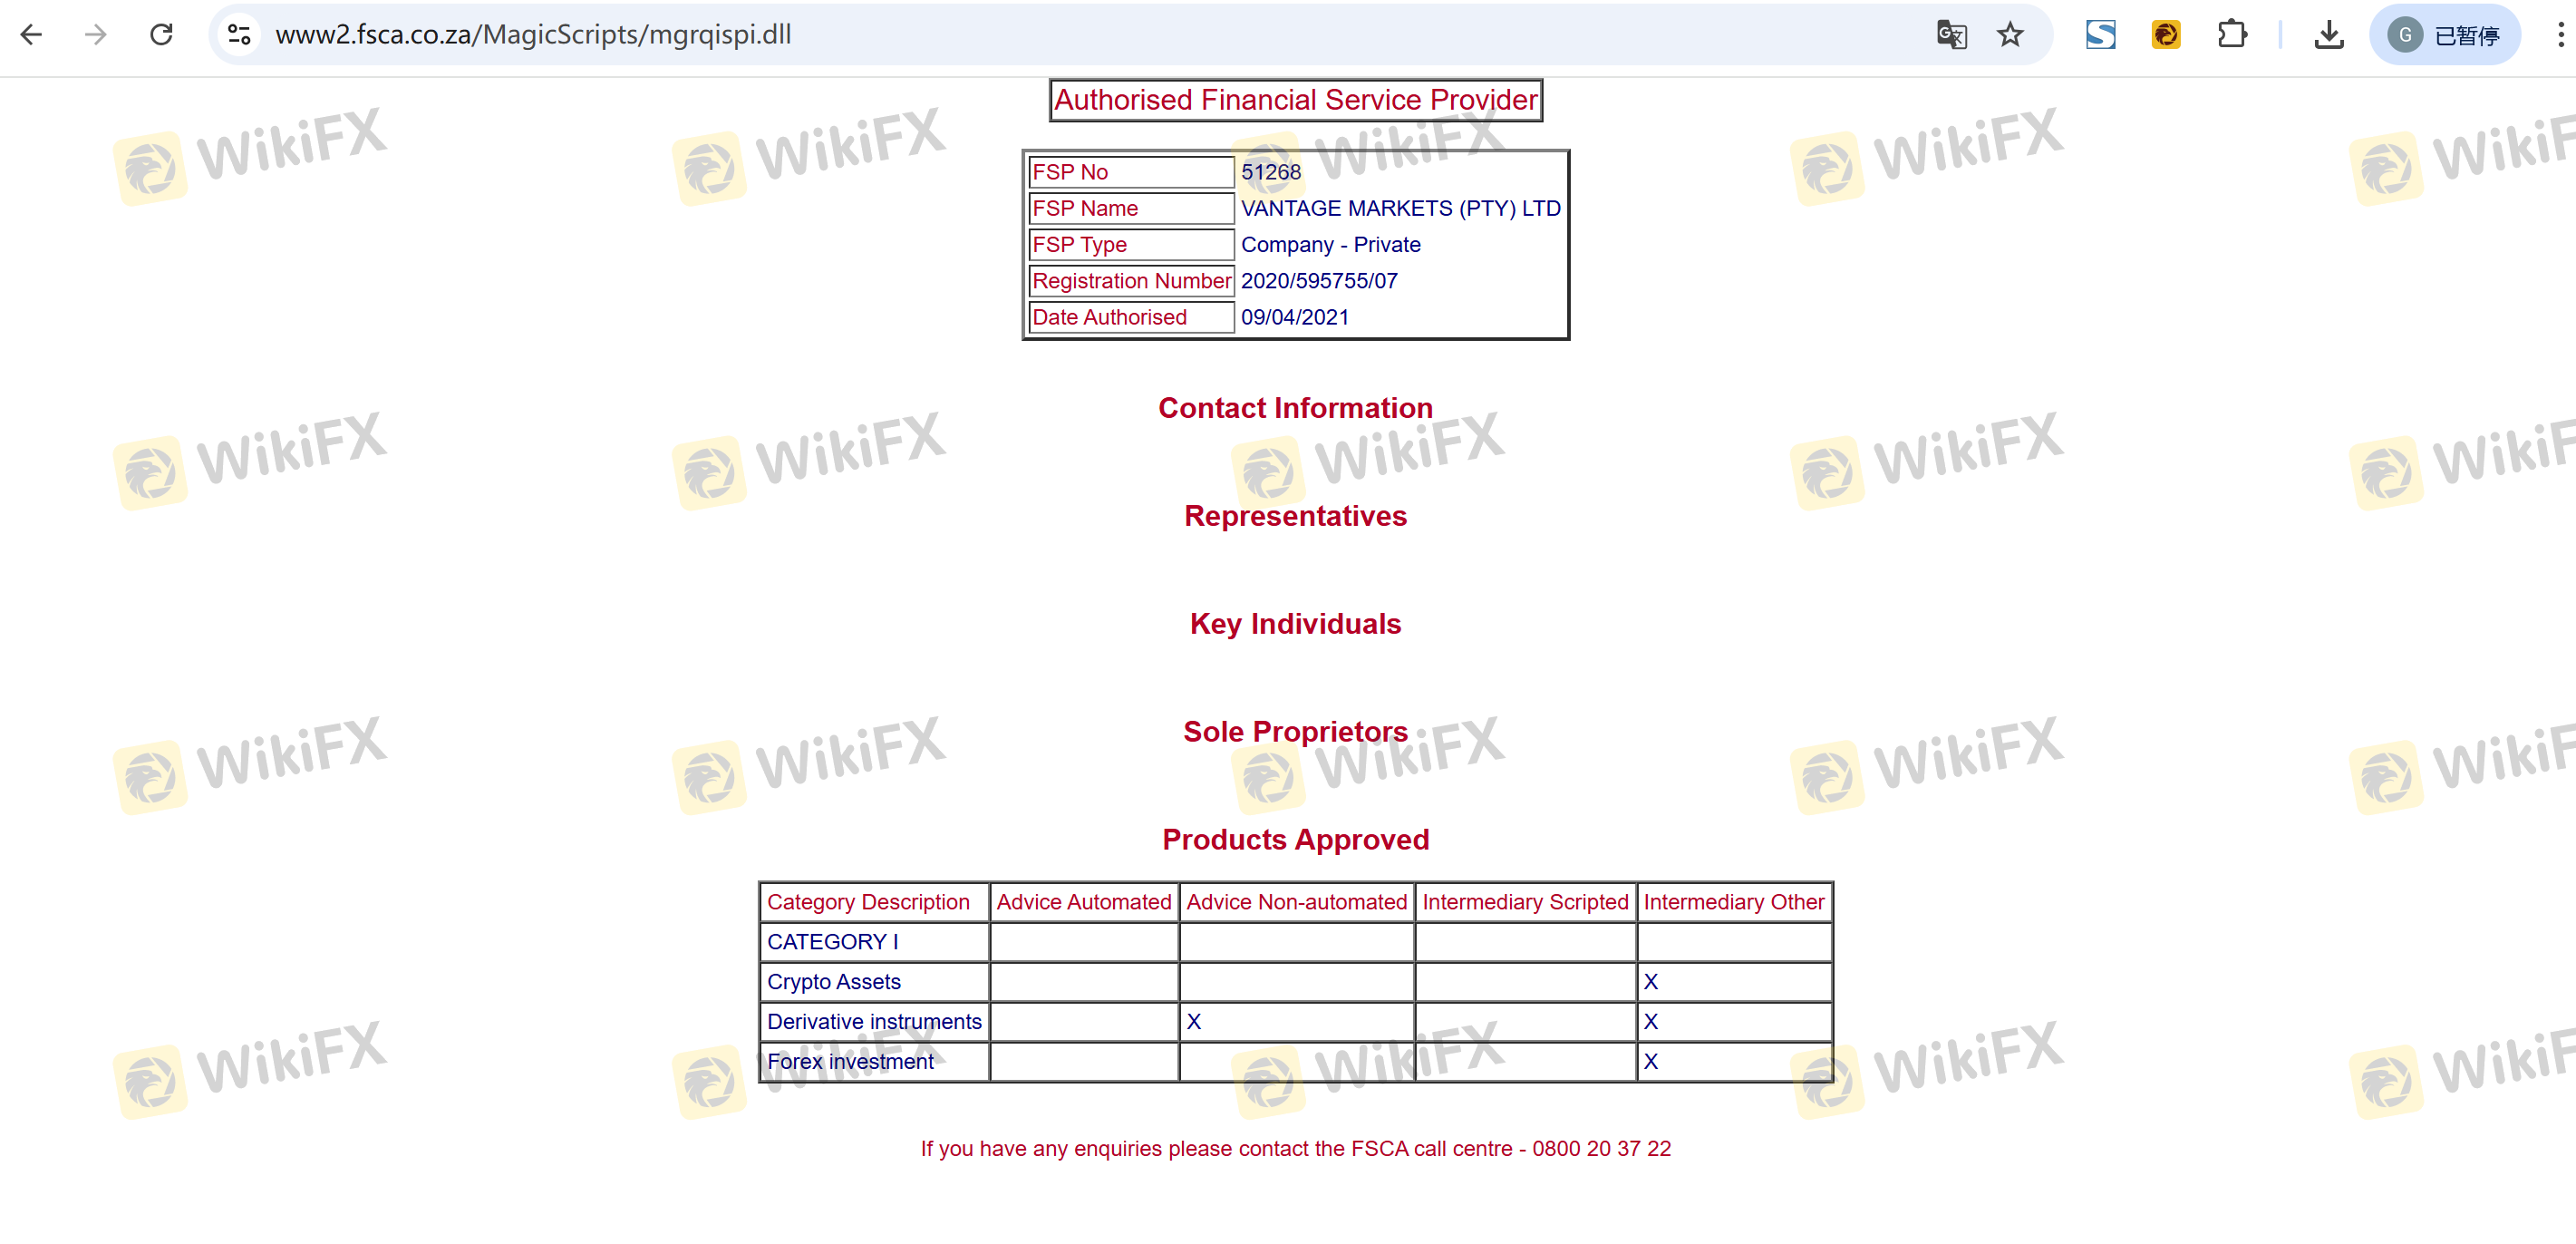Open the blue S extension icon
The height and width of the screenshot is (1244, 2576).
click(2100, 35)
